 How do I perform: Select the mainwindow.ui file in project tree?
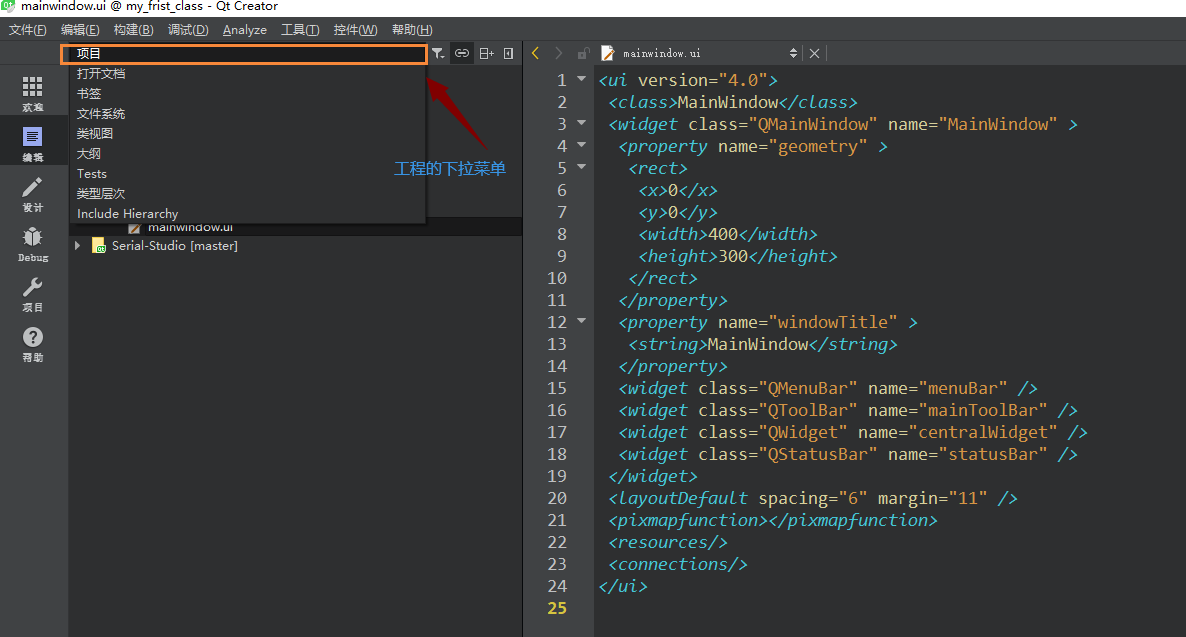(189, 228)
